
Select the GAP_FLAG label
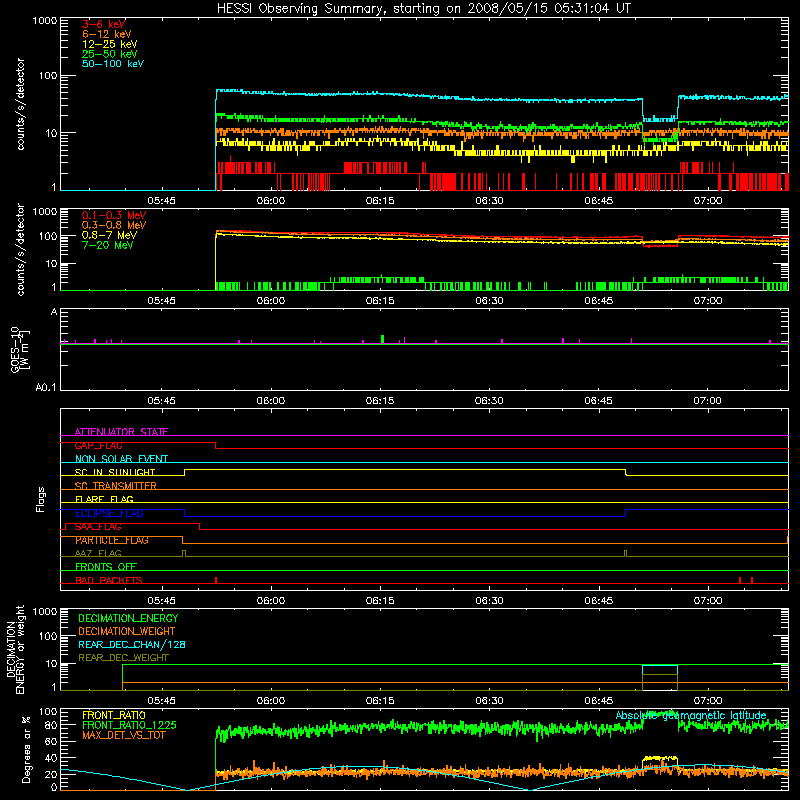(98, 445)
